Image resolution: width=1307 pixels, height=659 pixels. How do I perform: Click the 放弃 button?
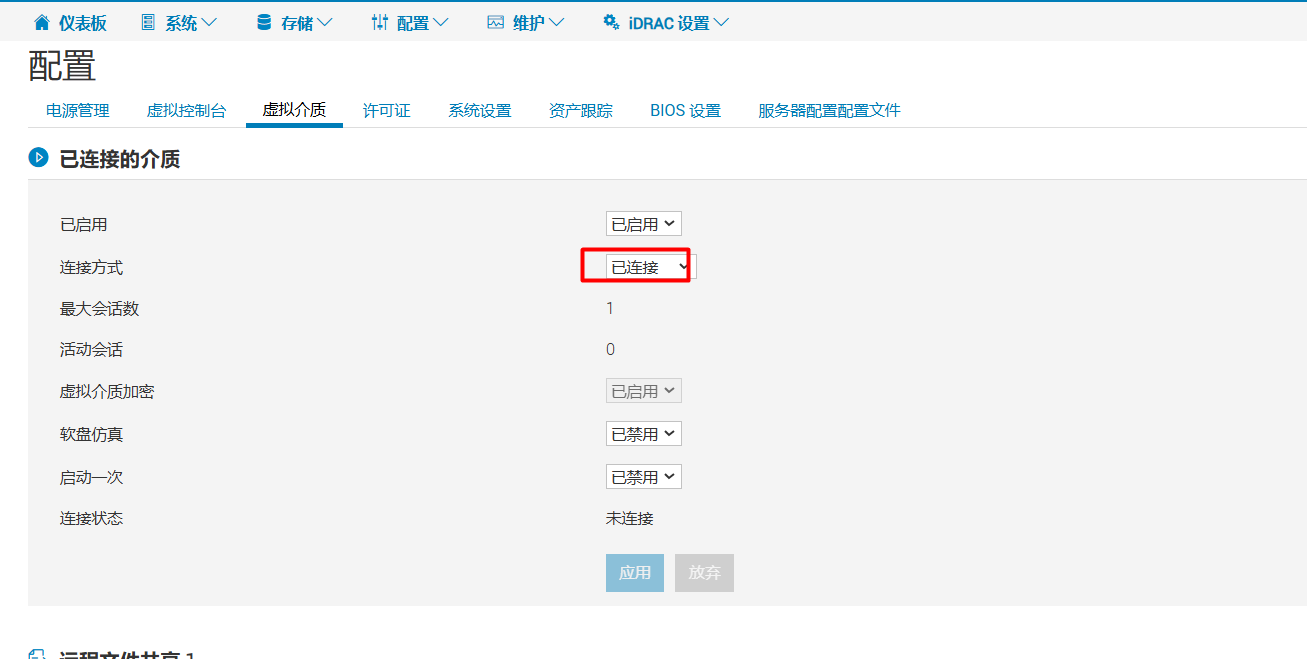(704, 572)
